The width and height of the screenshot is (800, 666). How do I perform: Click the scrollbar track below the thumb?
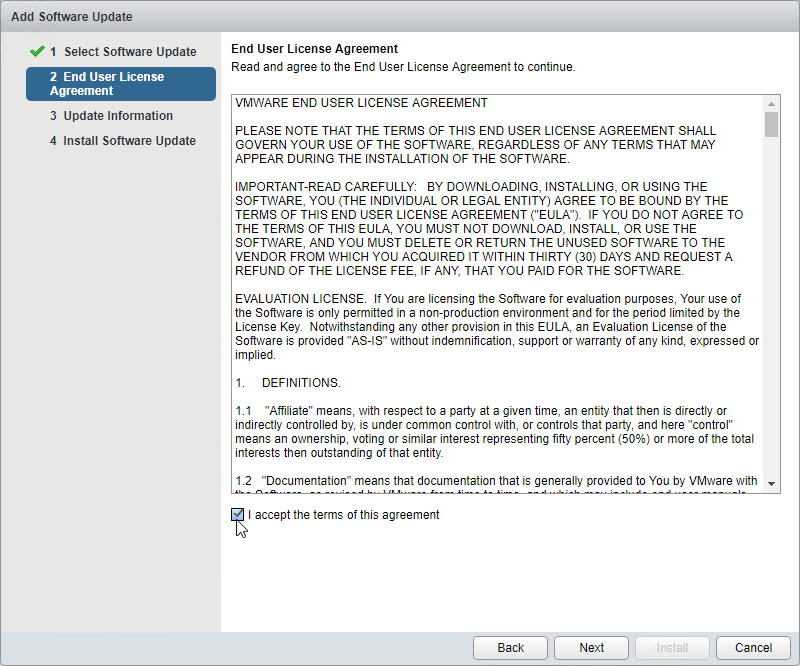click(771, 306)
